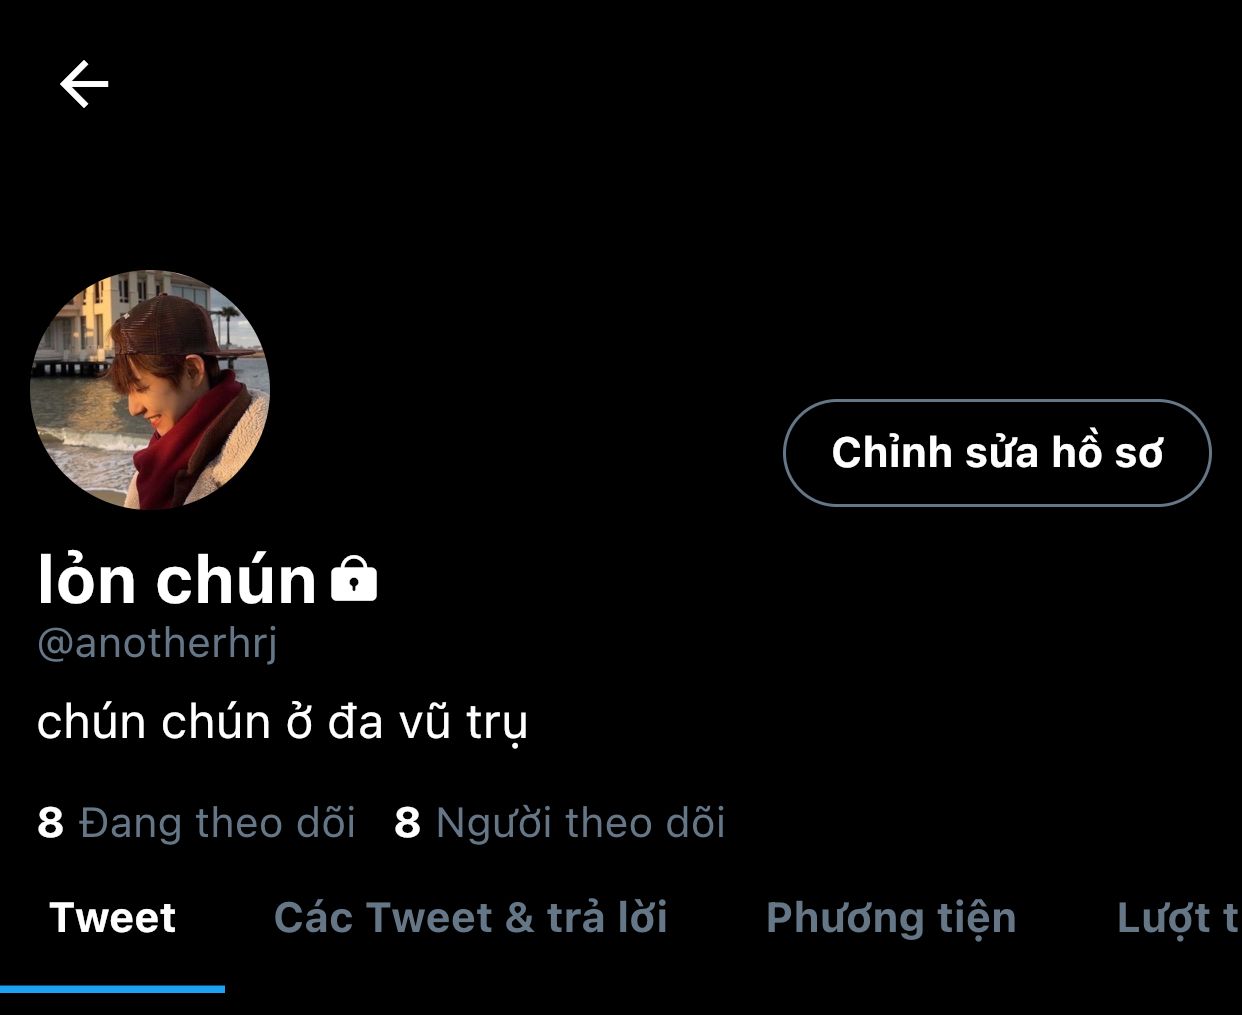The width and height of the screenshot is (1242, 1015).
Task: Go back using the left arrow
Action: click(x=84, y=83)
